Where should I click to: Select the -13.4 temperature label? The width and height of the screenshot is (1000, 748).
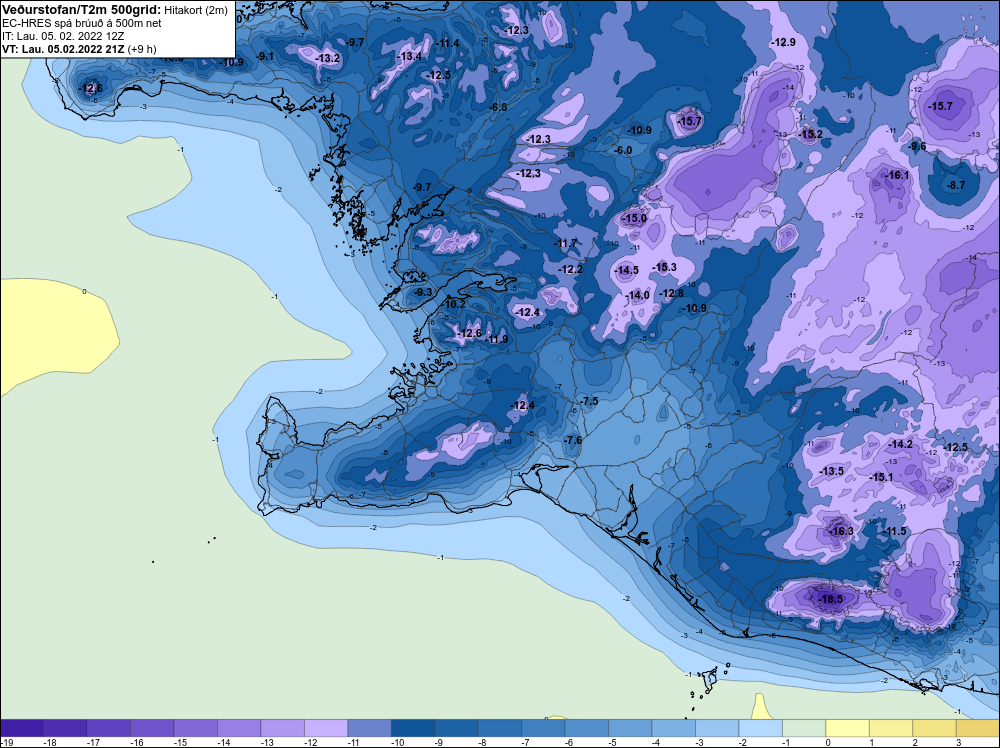pyautogui.click(x=409, y=56)
